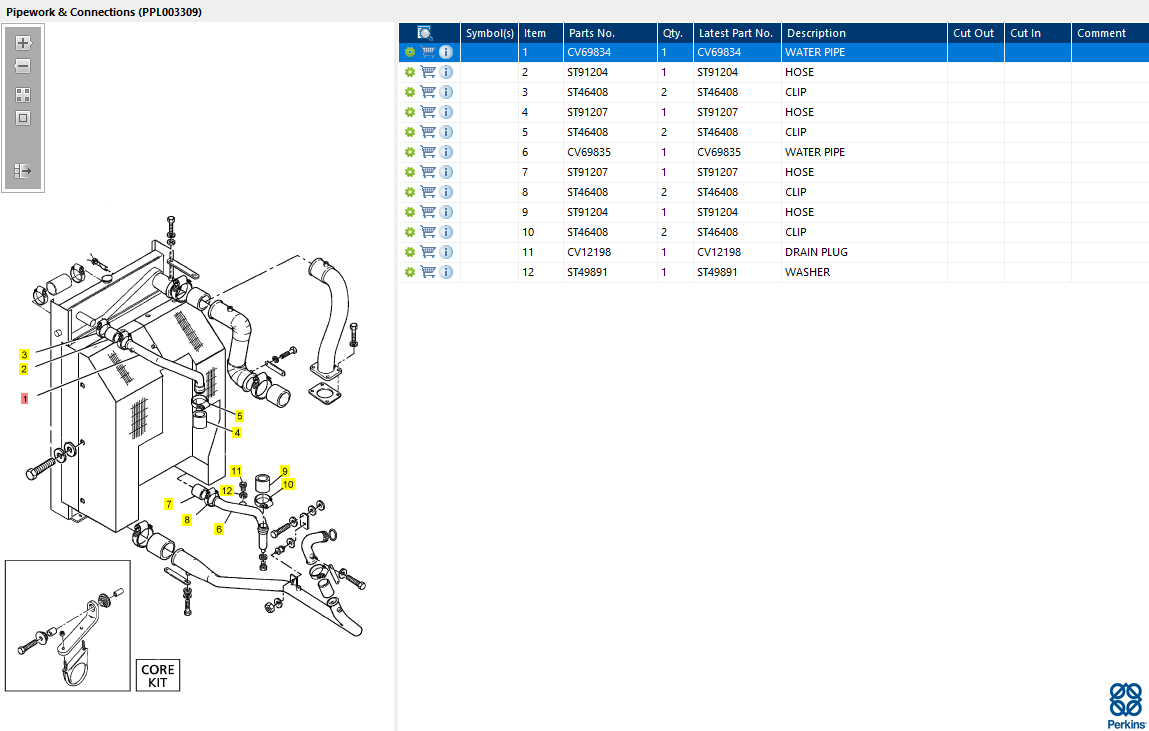Select callout 12 on the diagram
The height and width of the screenshot is (731, 1149).
(227, 491)
